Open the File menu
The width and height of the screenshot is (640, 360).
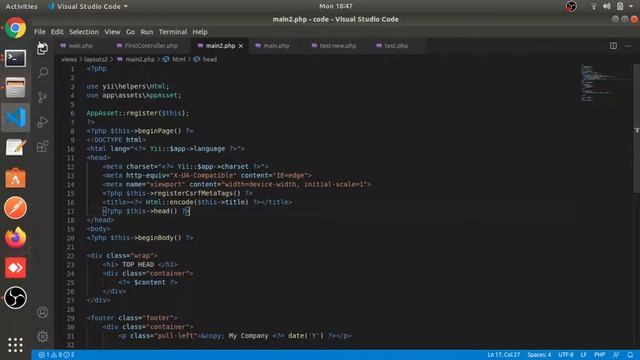[x=40, y=32]
